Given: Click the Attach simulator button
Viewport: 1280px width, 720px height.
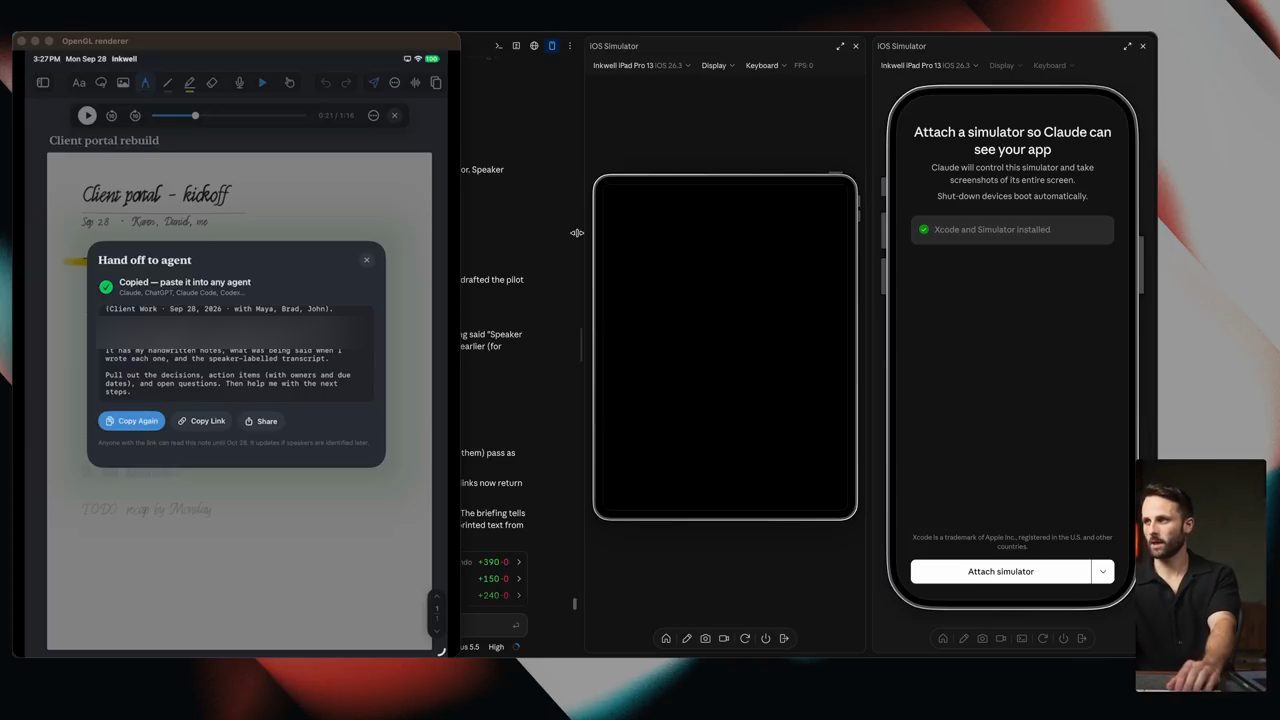Looking at the screenshot, I should [x=1001, y=571].
